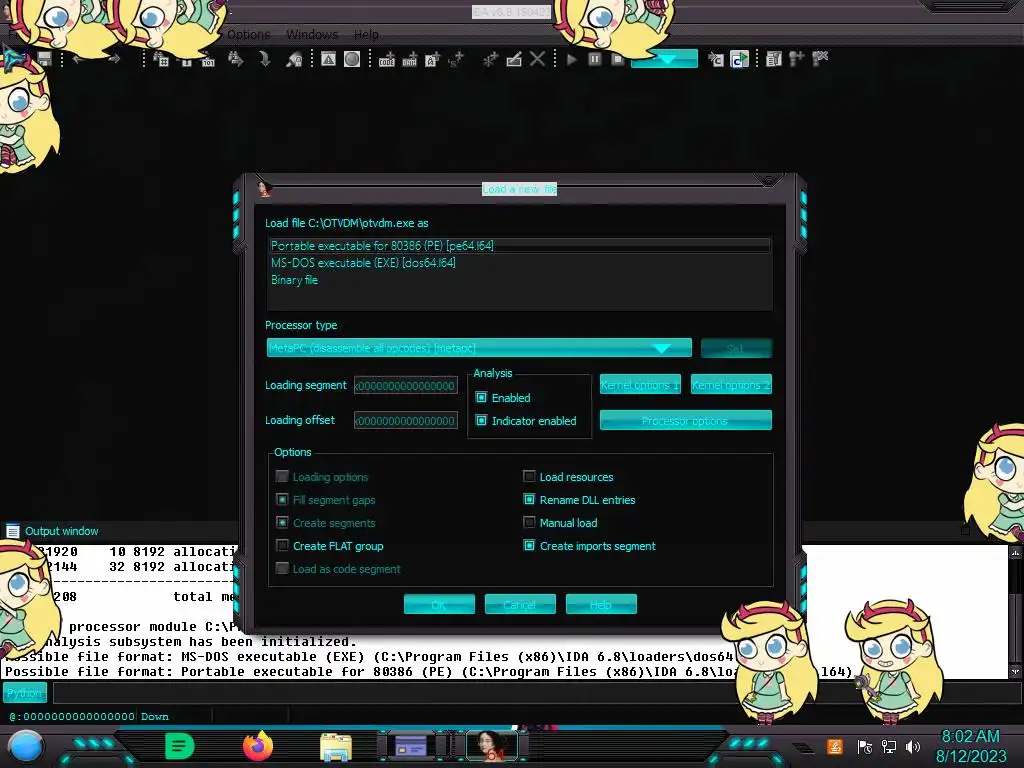Click the IDA portrait icon on the taskbar
Screen dimensions: 1024x768
(x=492, y=746)
